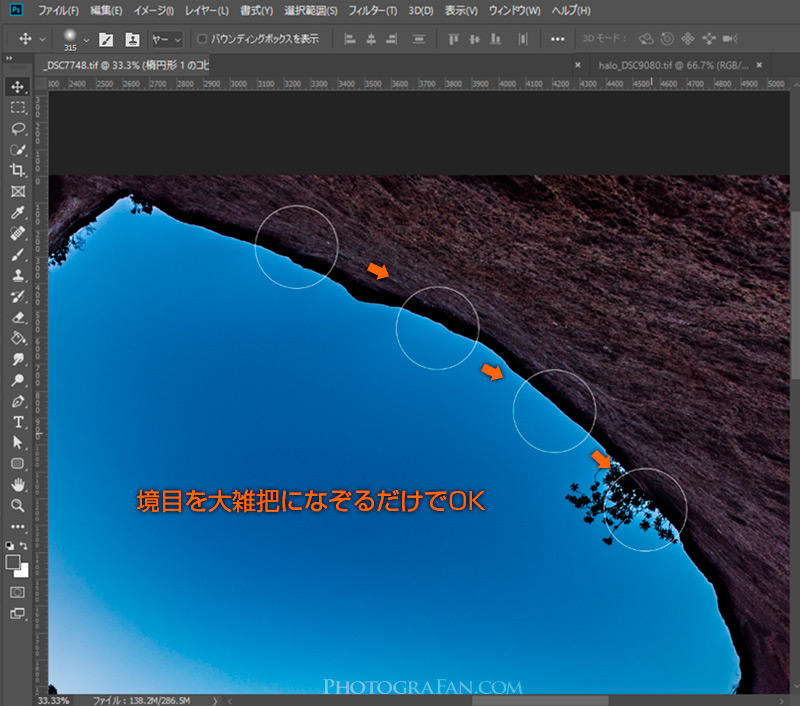
Task: Expand the toolbox with double-arrow
Action: tap(9, 59)
